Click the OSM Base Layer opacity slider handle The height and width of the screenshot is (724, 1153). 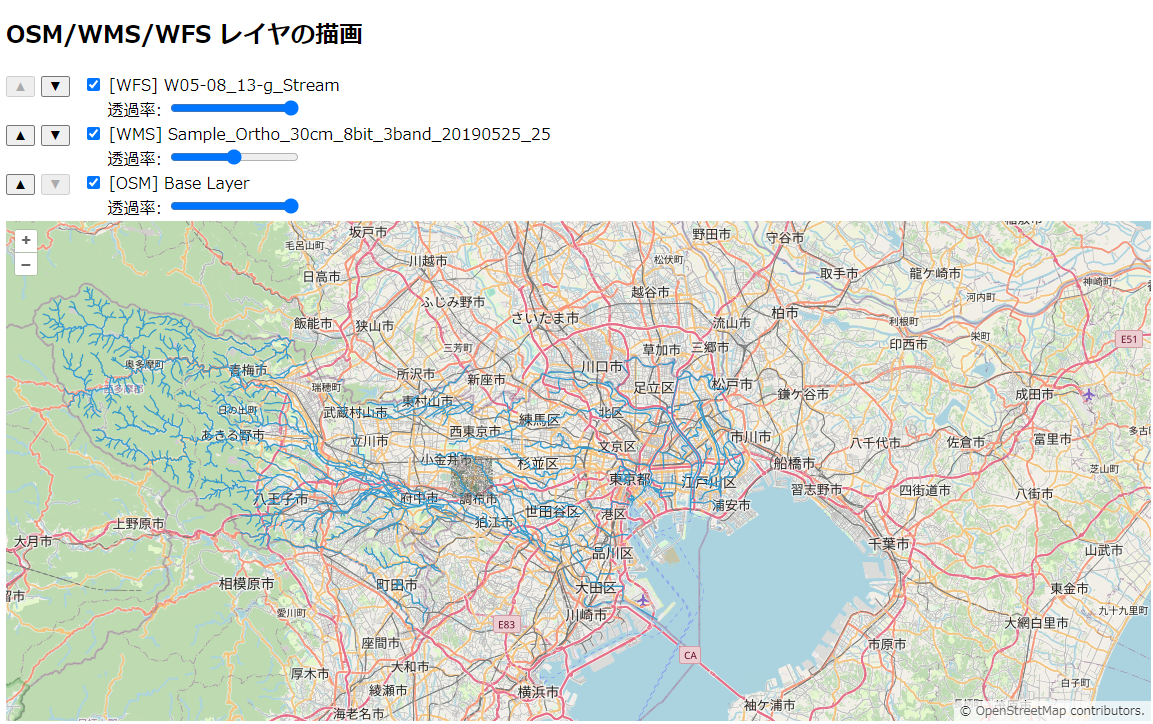tap(290, 206)
